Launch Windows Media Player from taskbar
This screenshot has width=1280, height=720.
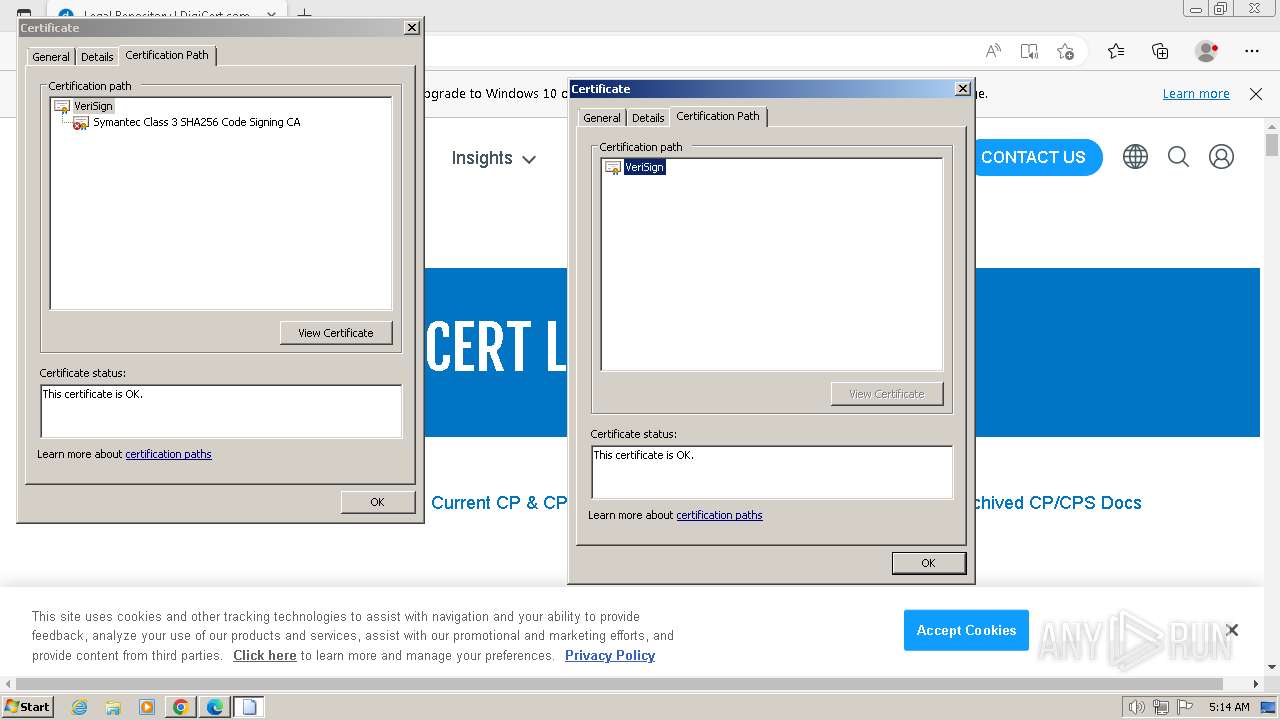tap(147, 707)
